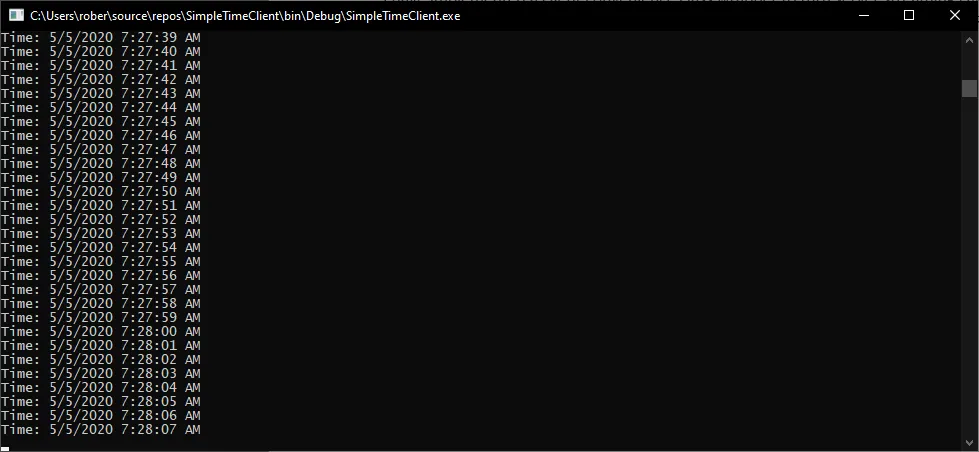The height and width of the screenshot is (452, 979).
Task: Click the line Time: 5/5/2020 7:28:04 AM
Action: point(101,388)
